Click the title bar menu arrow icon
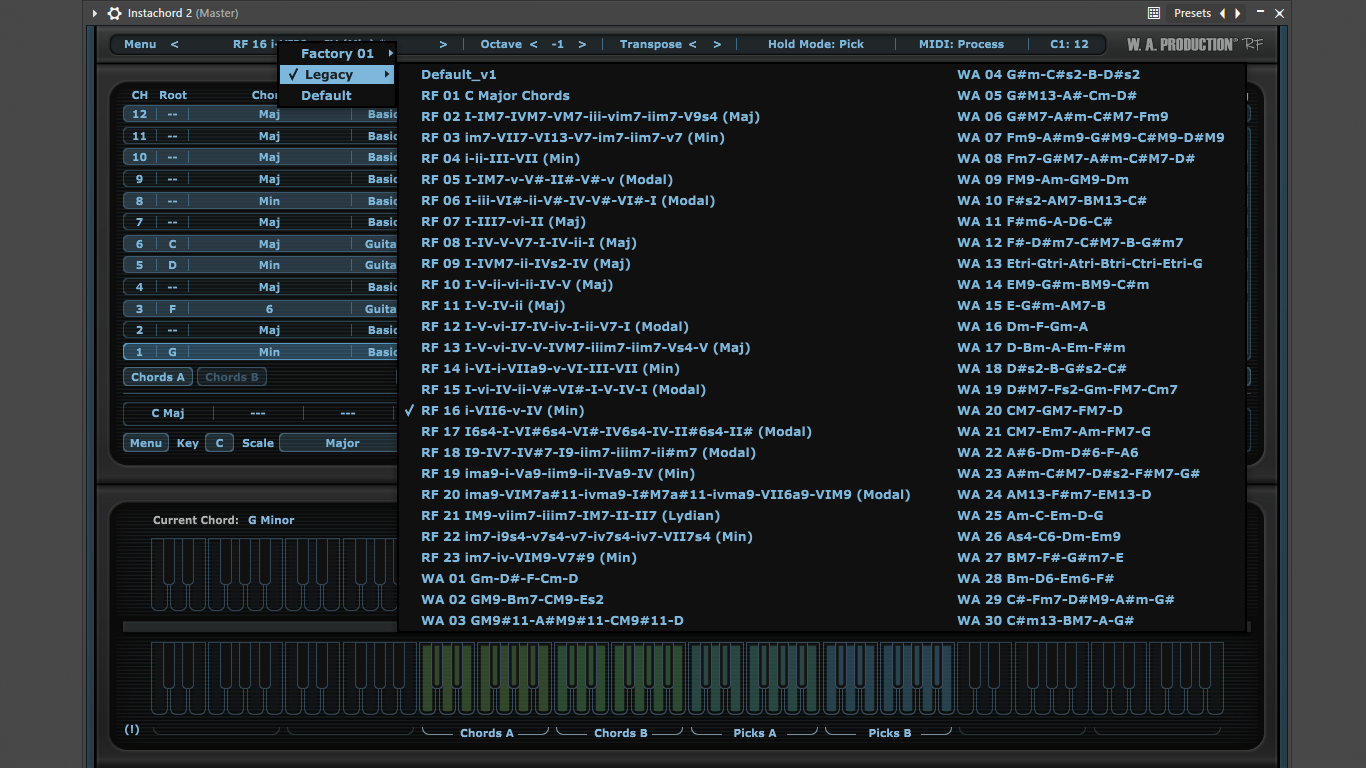Screen dimensions: 1366x768 coord(95,13)
